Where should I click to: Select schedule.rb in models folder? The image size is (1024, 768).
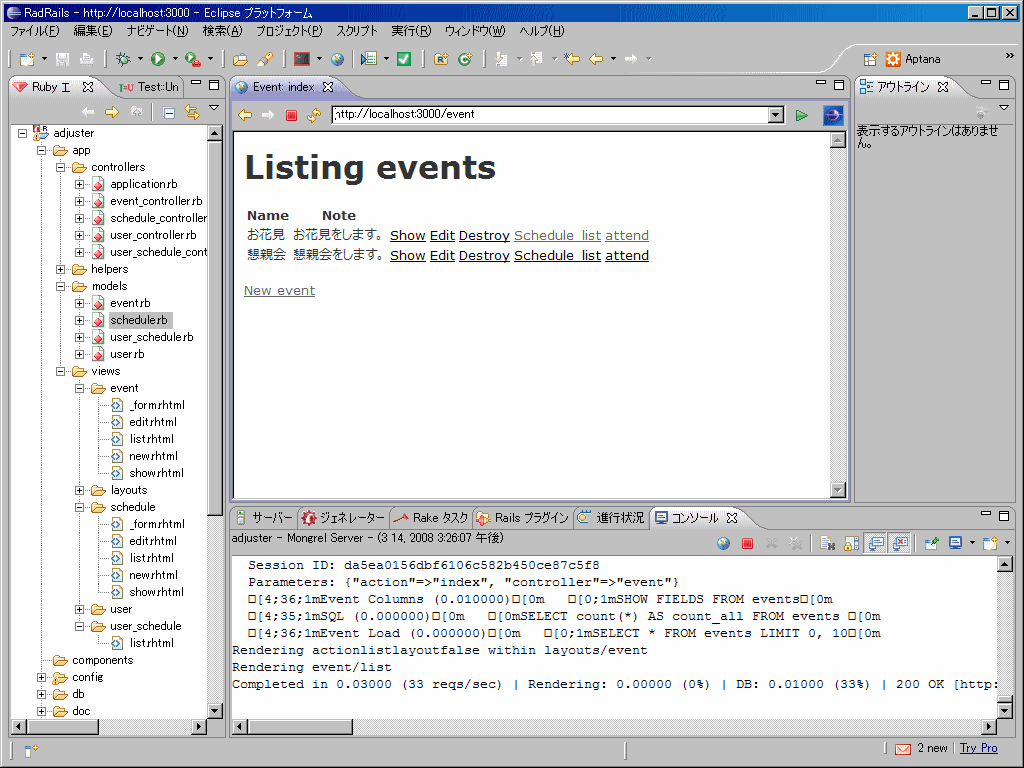pyautogui.click(x=138, y=320)
